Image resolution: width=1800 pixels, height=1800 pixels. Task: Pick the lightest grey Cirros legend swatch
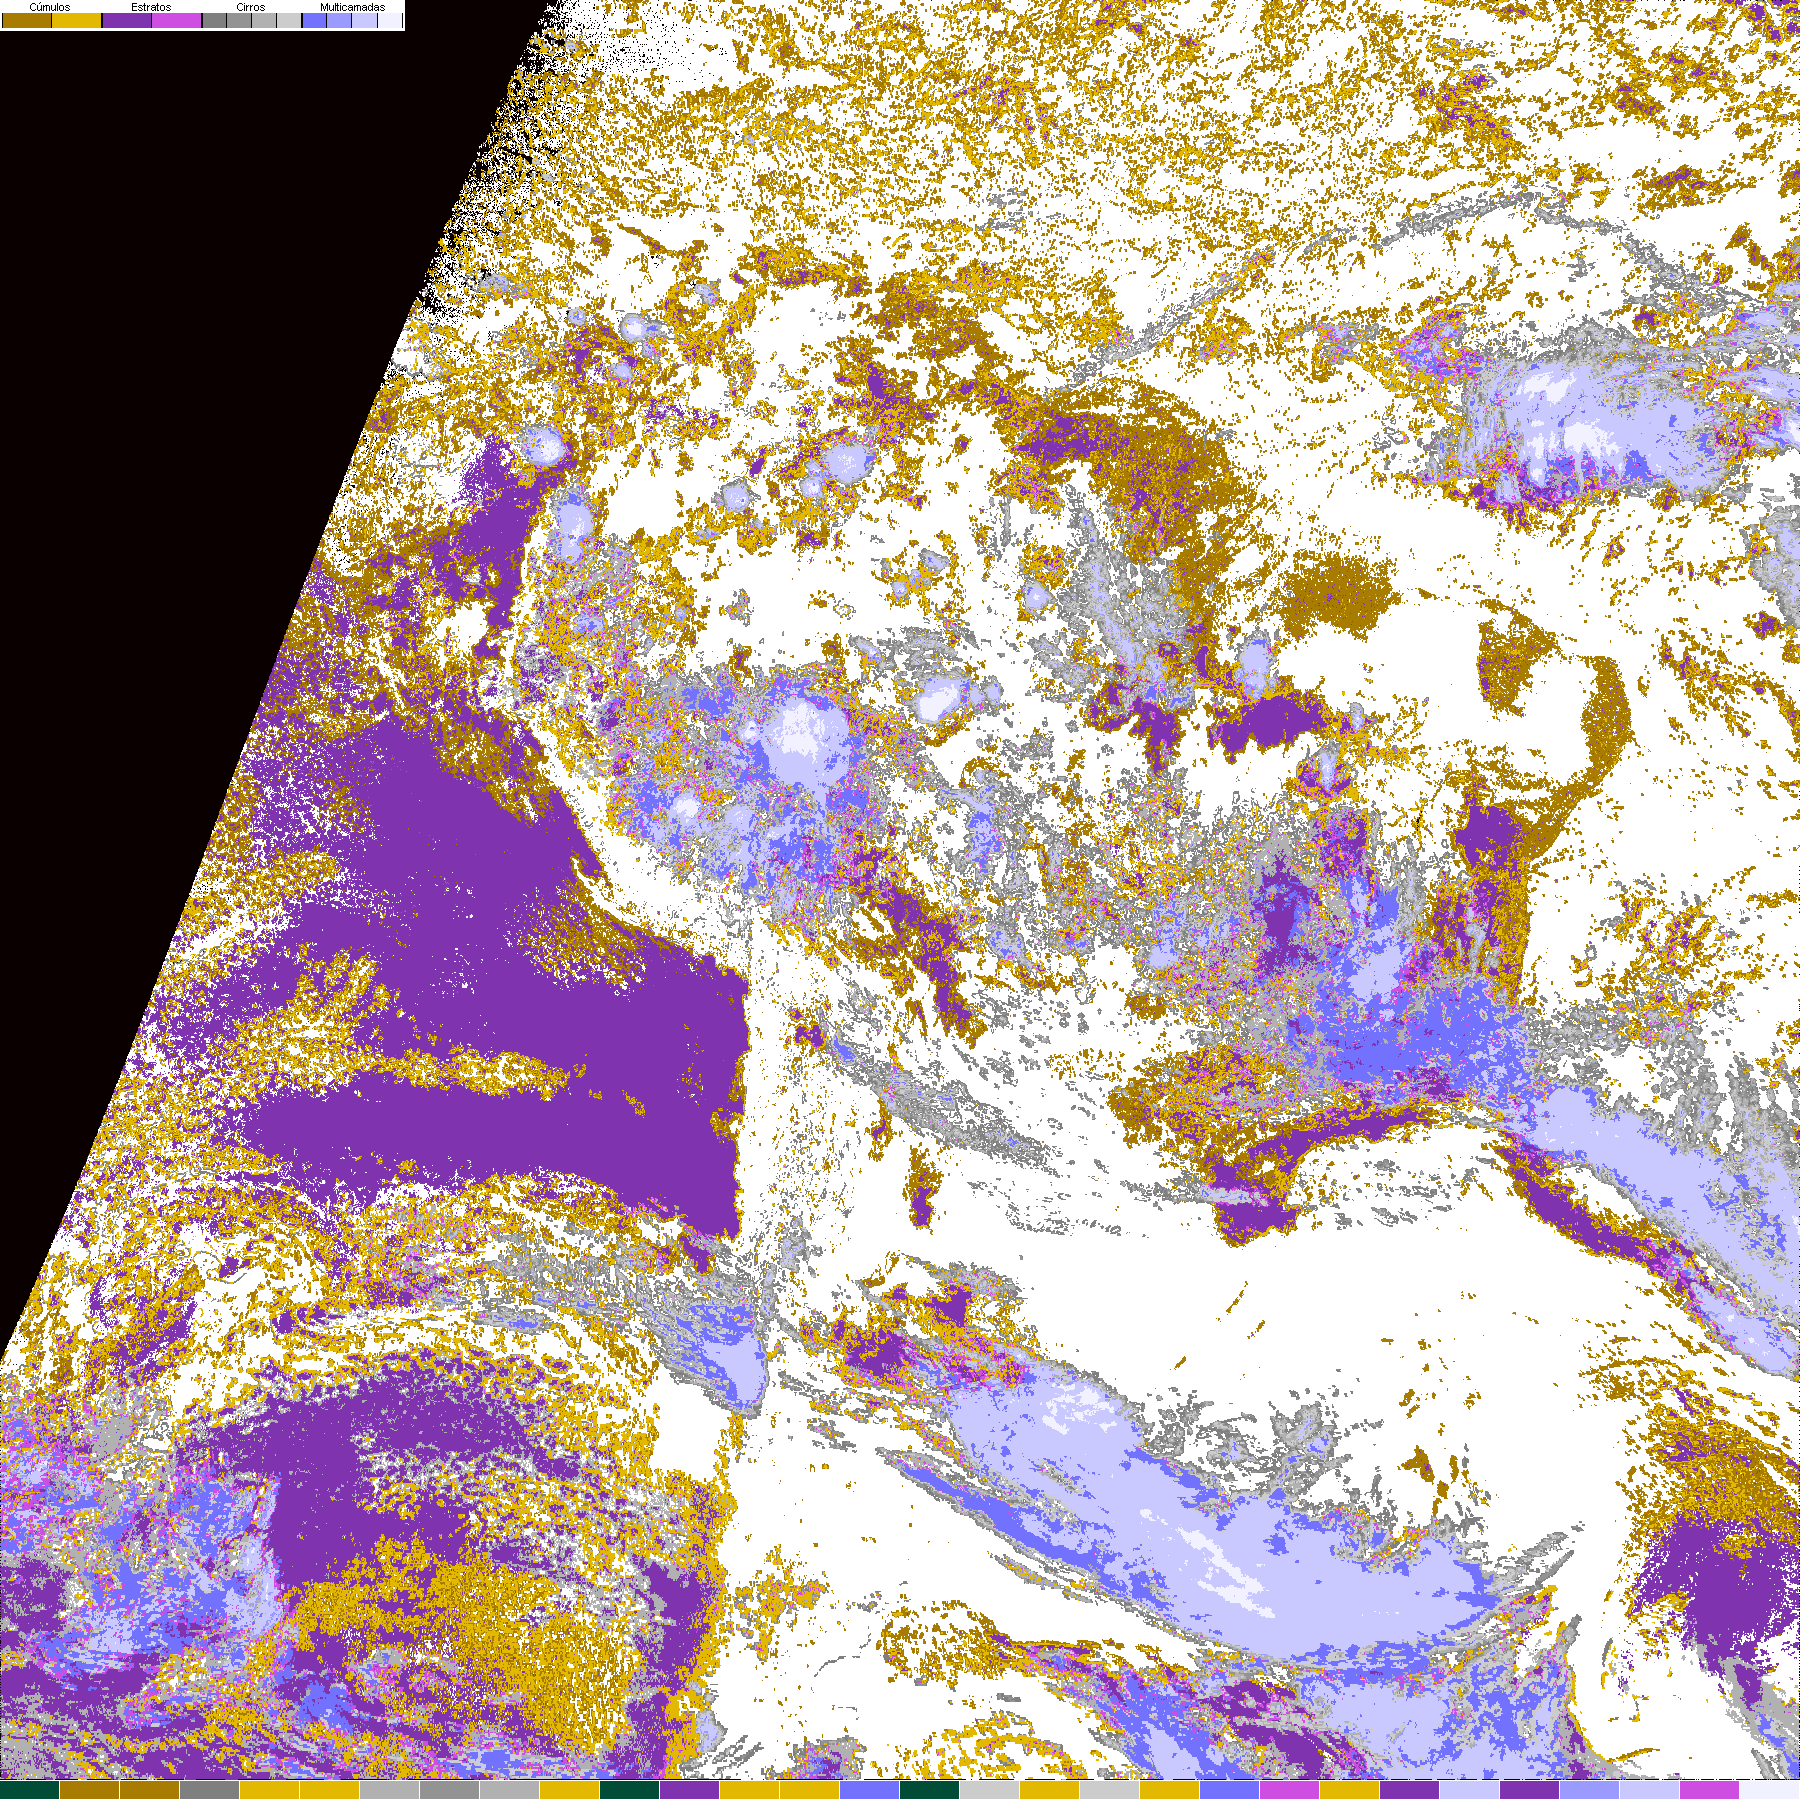[x=289, y=20]
